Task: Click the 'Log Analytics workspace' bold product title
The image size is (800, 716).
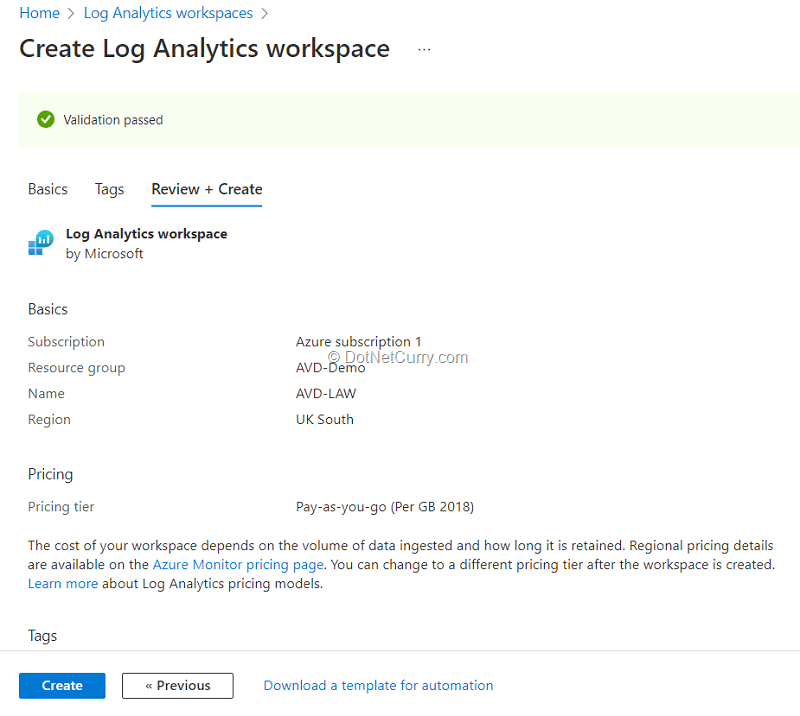Action: (146, 234)
